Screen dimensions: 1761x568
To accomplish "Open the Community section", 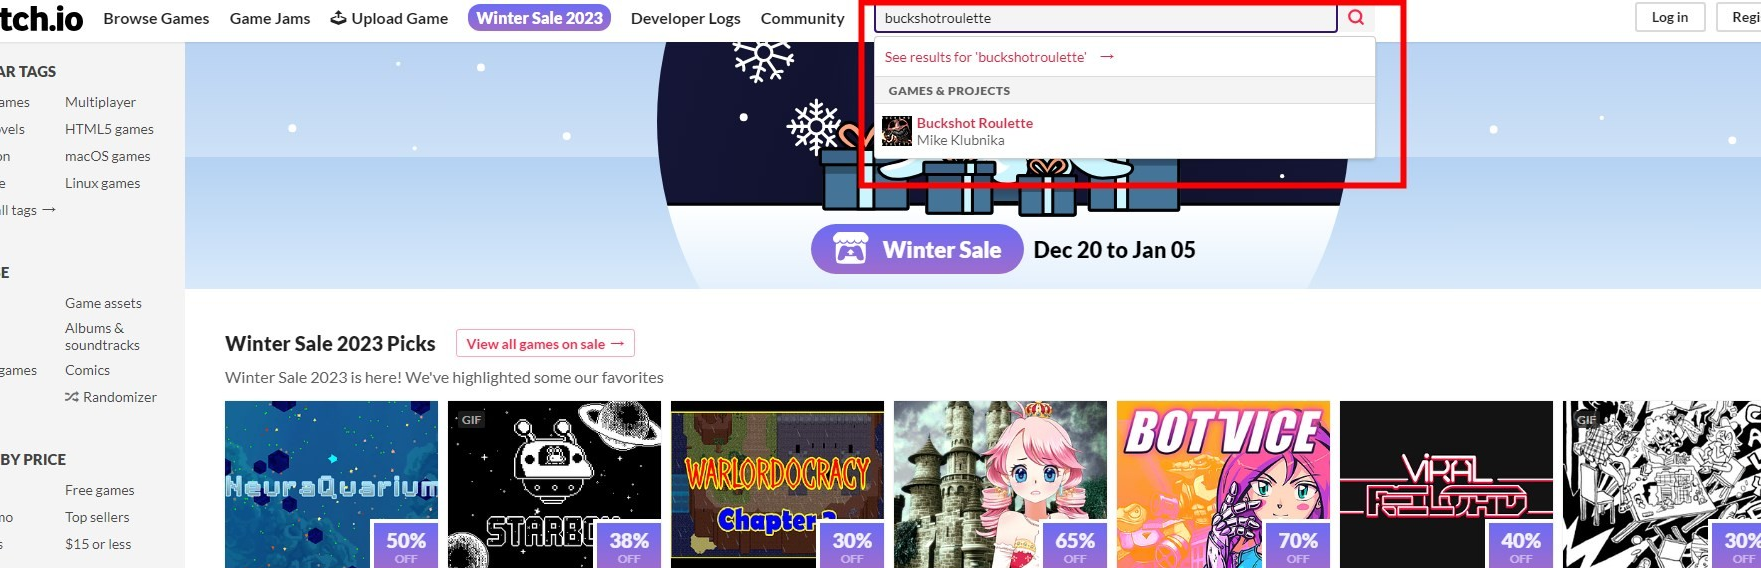I will tap(802, 18).
